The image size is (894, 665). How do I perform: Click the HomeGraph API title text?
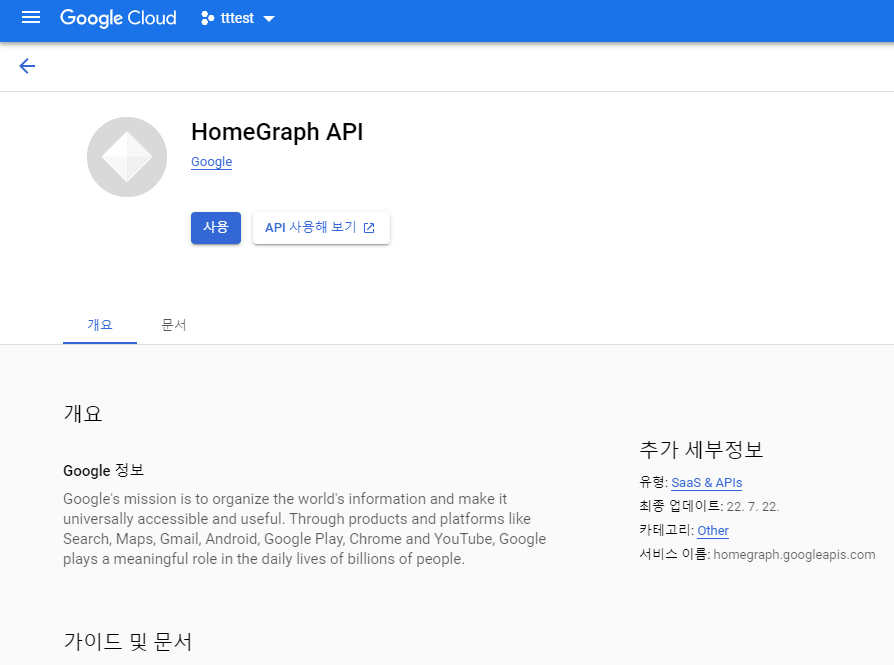[277, 132]
